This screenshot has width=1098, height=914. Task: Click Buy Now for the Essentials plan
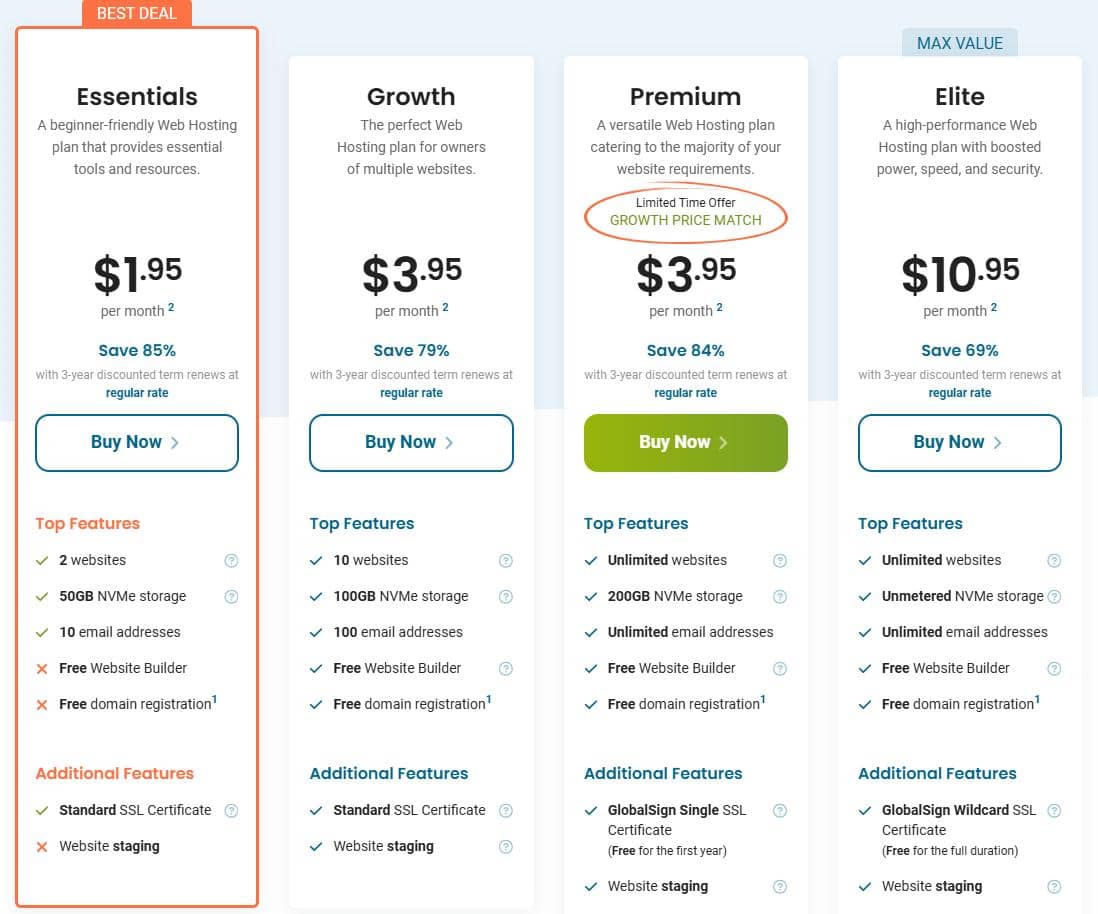pyautogui.click(x=137, y=442)
